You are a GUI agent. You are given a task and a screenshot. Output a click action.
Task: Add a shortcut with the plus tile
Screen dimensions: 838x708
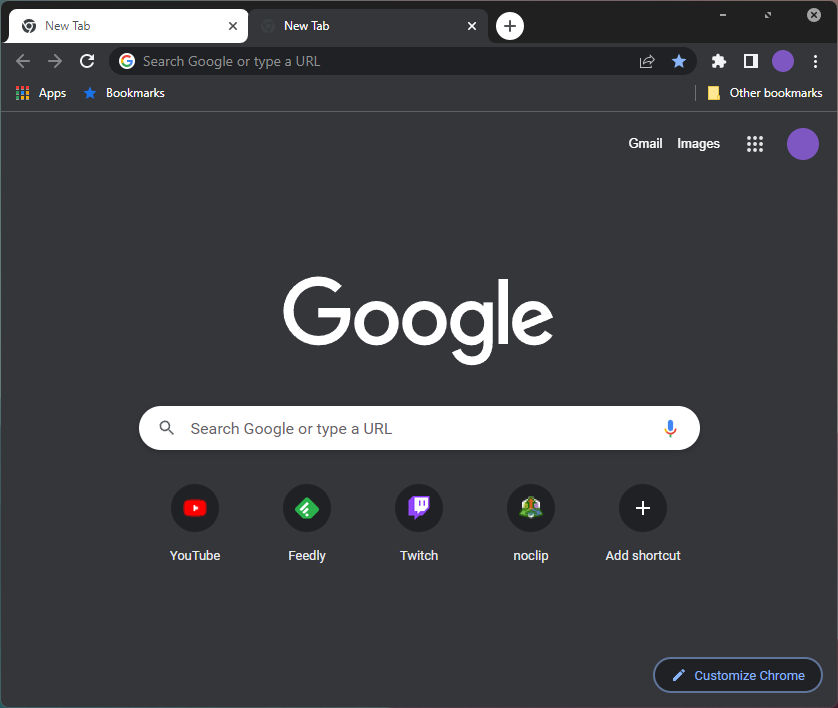pos(643,524)
